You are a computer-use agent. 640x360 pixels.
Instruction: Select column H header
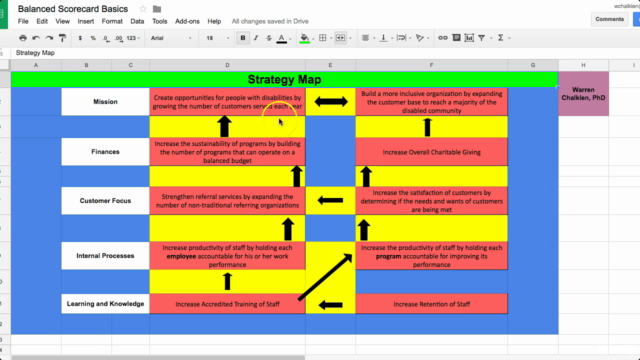583,65
